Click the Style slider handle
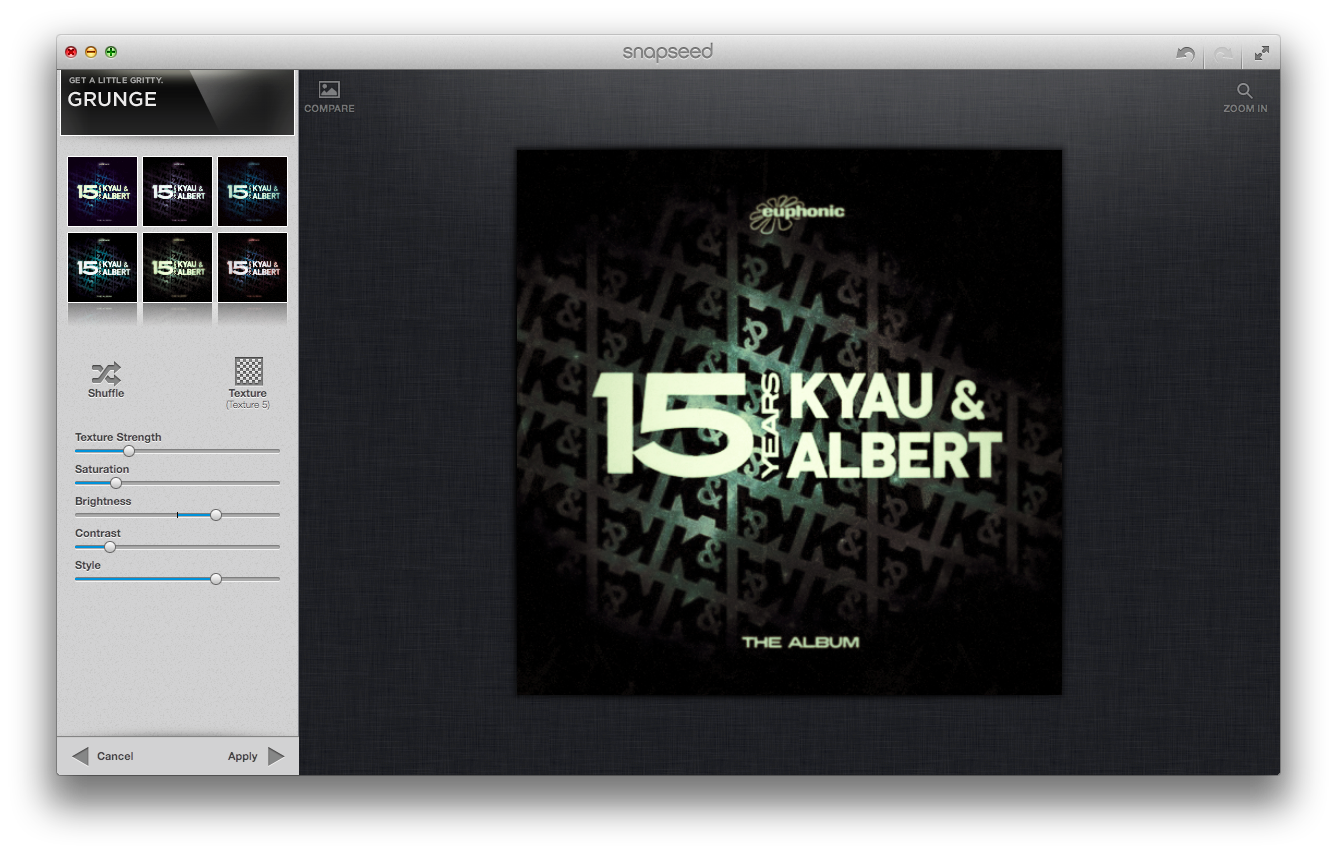The image size is (1337, 854). coord(215,579)
